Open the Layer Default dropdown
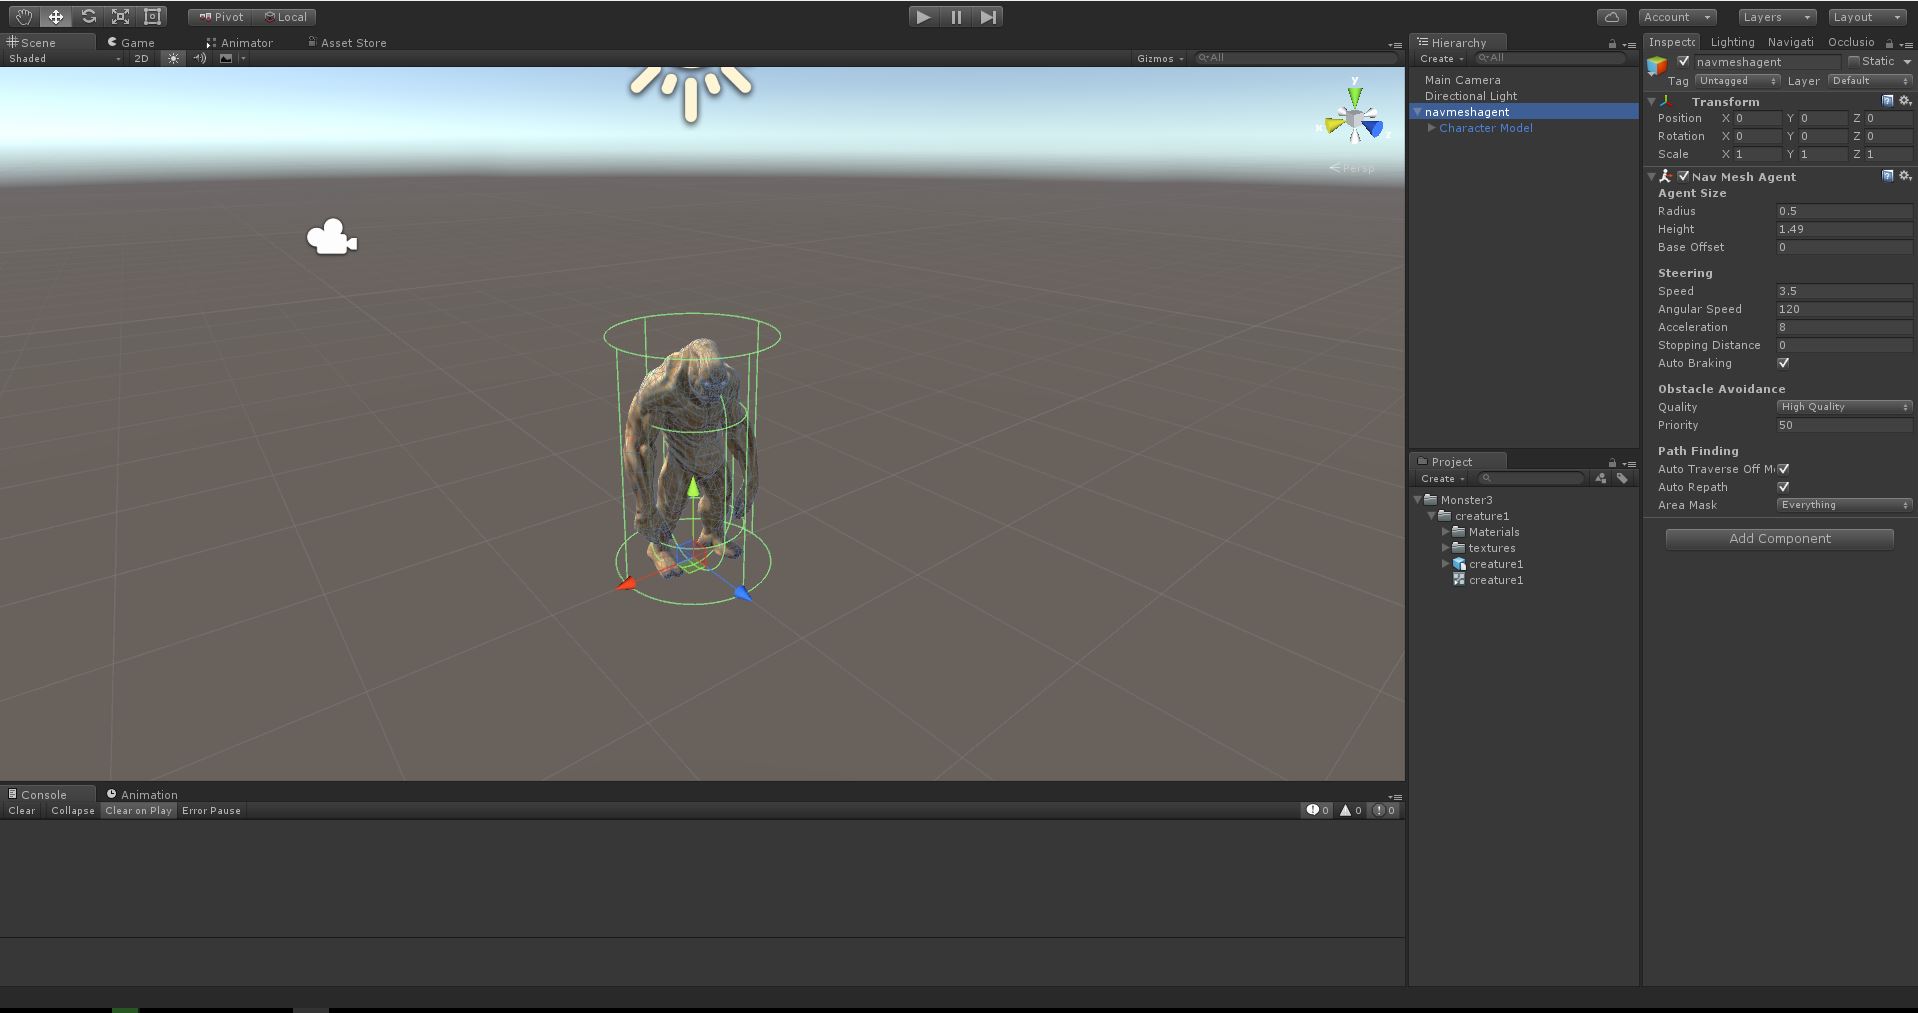Screen dimensions: 1918x1013 (x=1870, y=81)
